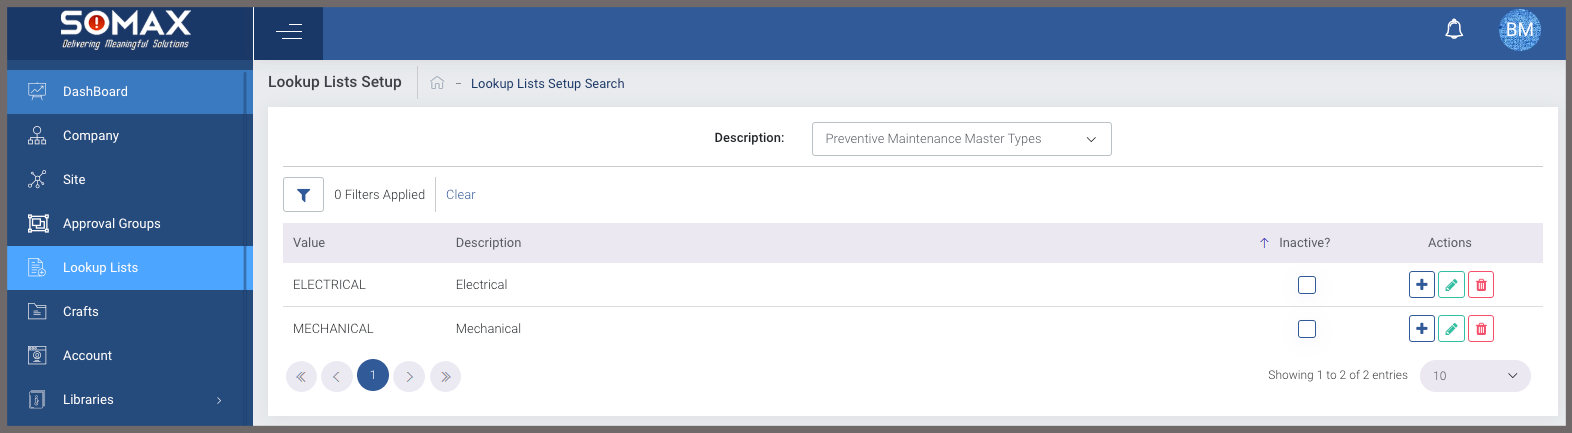Click the Lookup Lists Setup page title

[335, 82]
